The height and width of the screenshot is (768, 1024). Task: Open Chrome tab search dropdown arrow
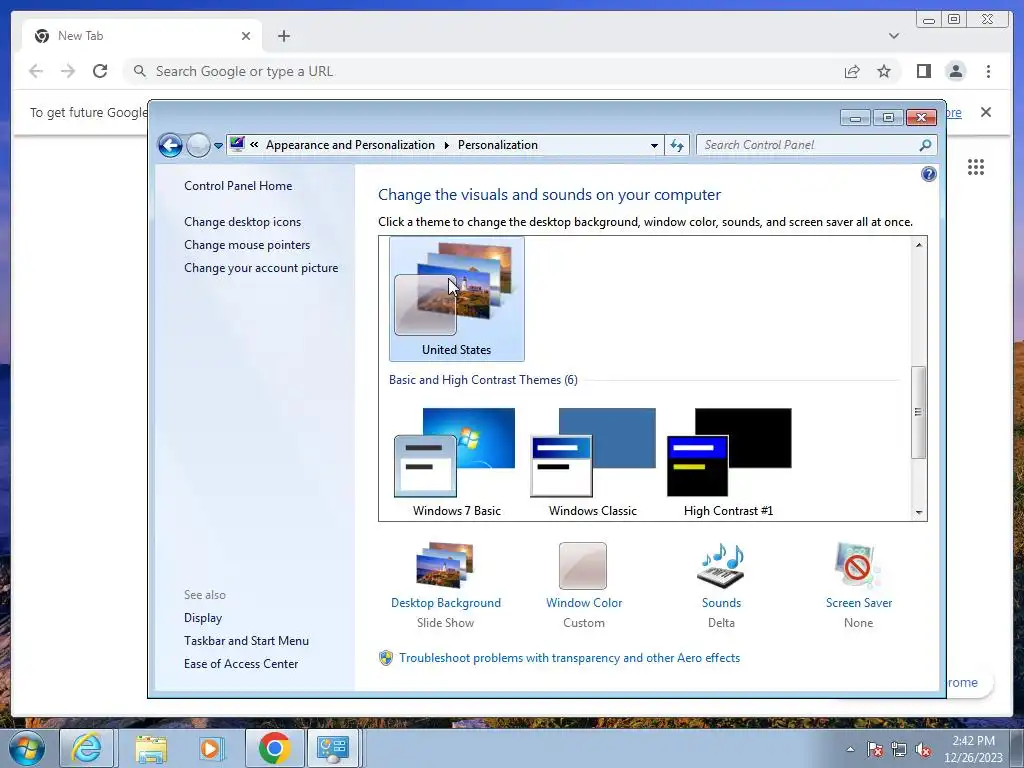click(x=894, y=36)
